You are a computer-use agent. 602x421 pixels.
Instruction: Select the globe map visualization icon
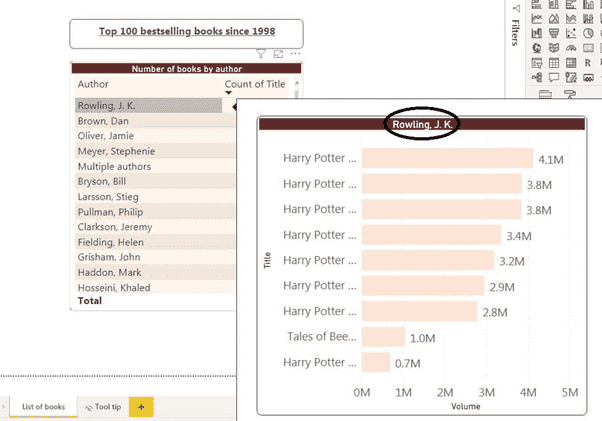536,48
